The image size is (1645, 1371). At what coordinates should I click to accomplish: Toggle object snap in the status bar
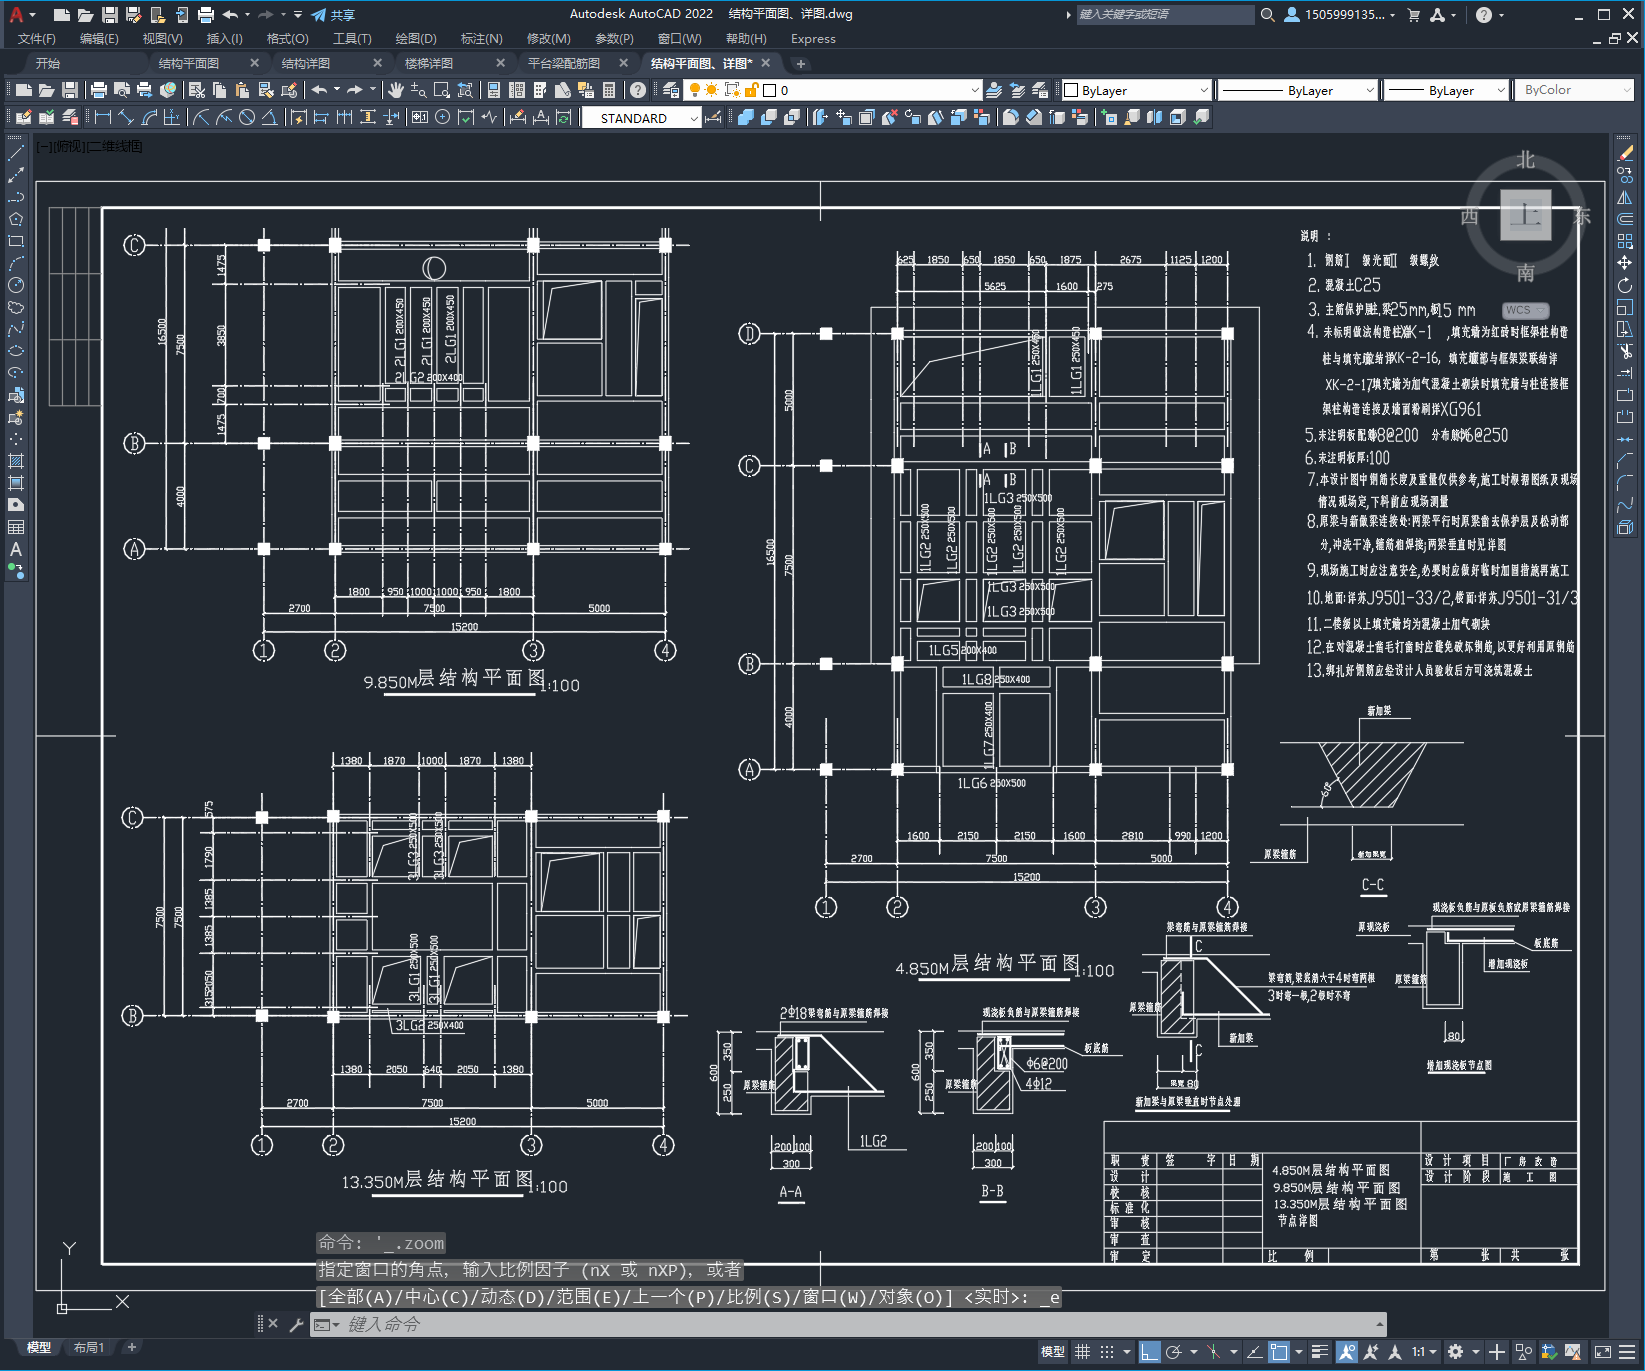point(1279,1352)
